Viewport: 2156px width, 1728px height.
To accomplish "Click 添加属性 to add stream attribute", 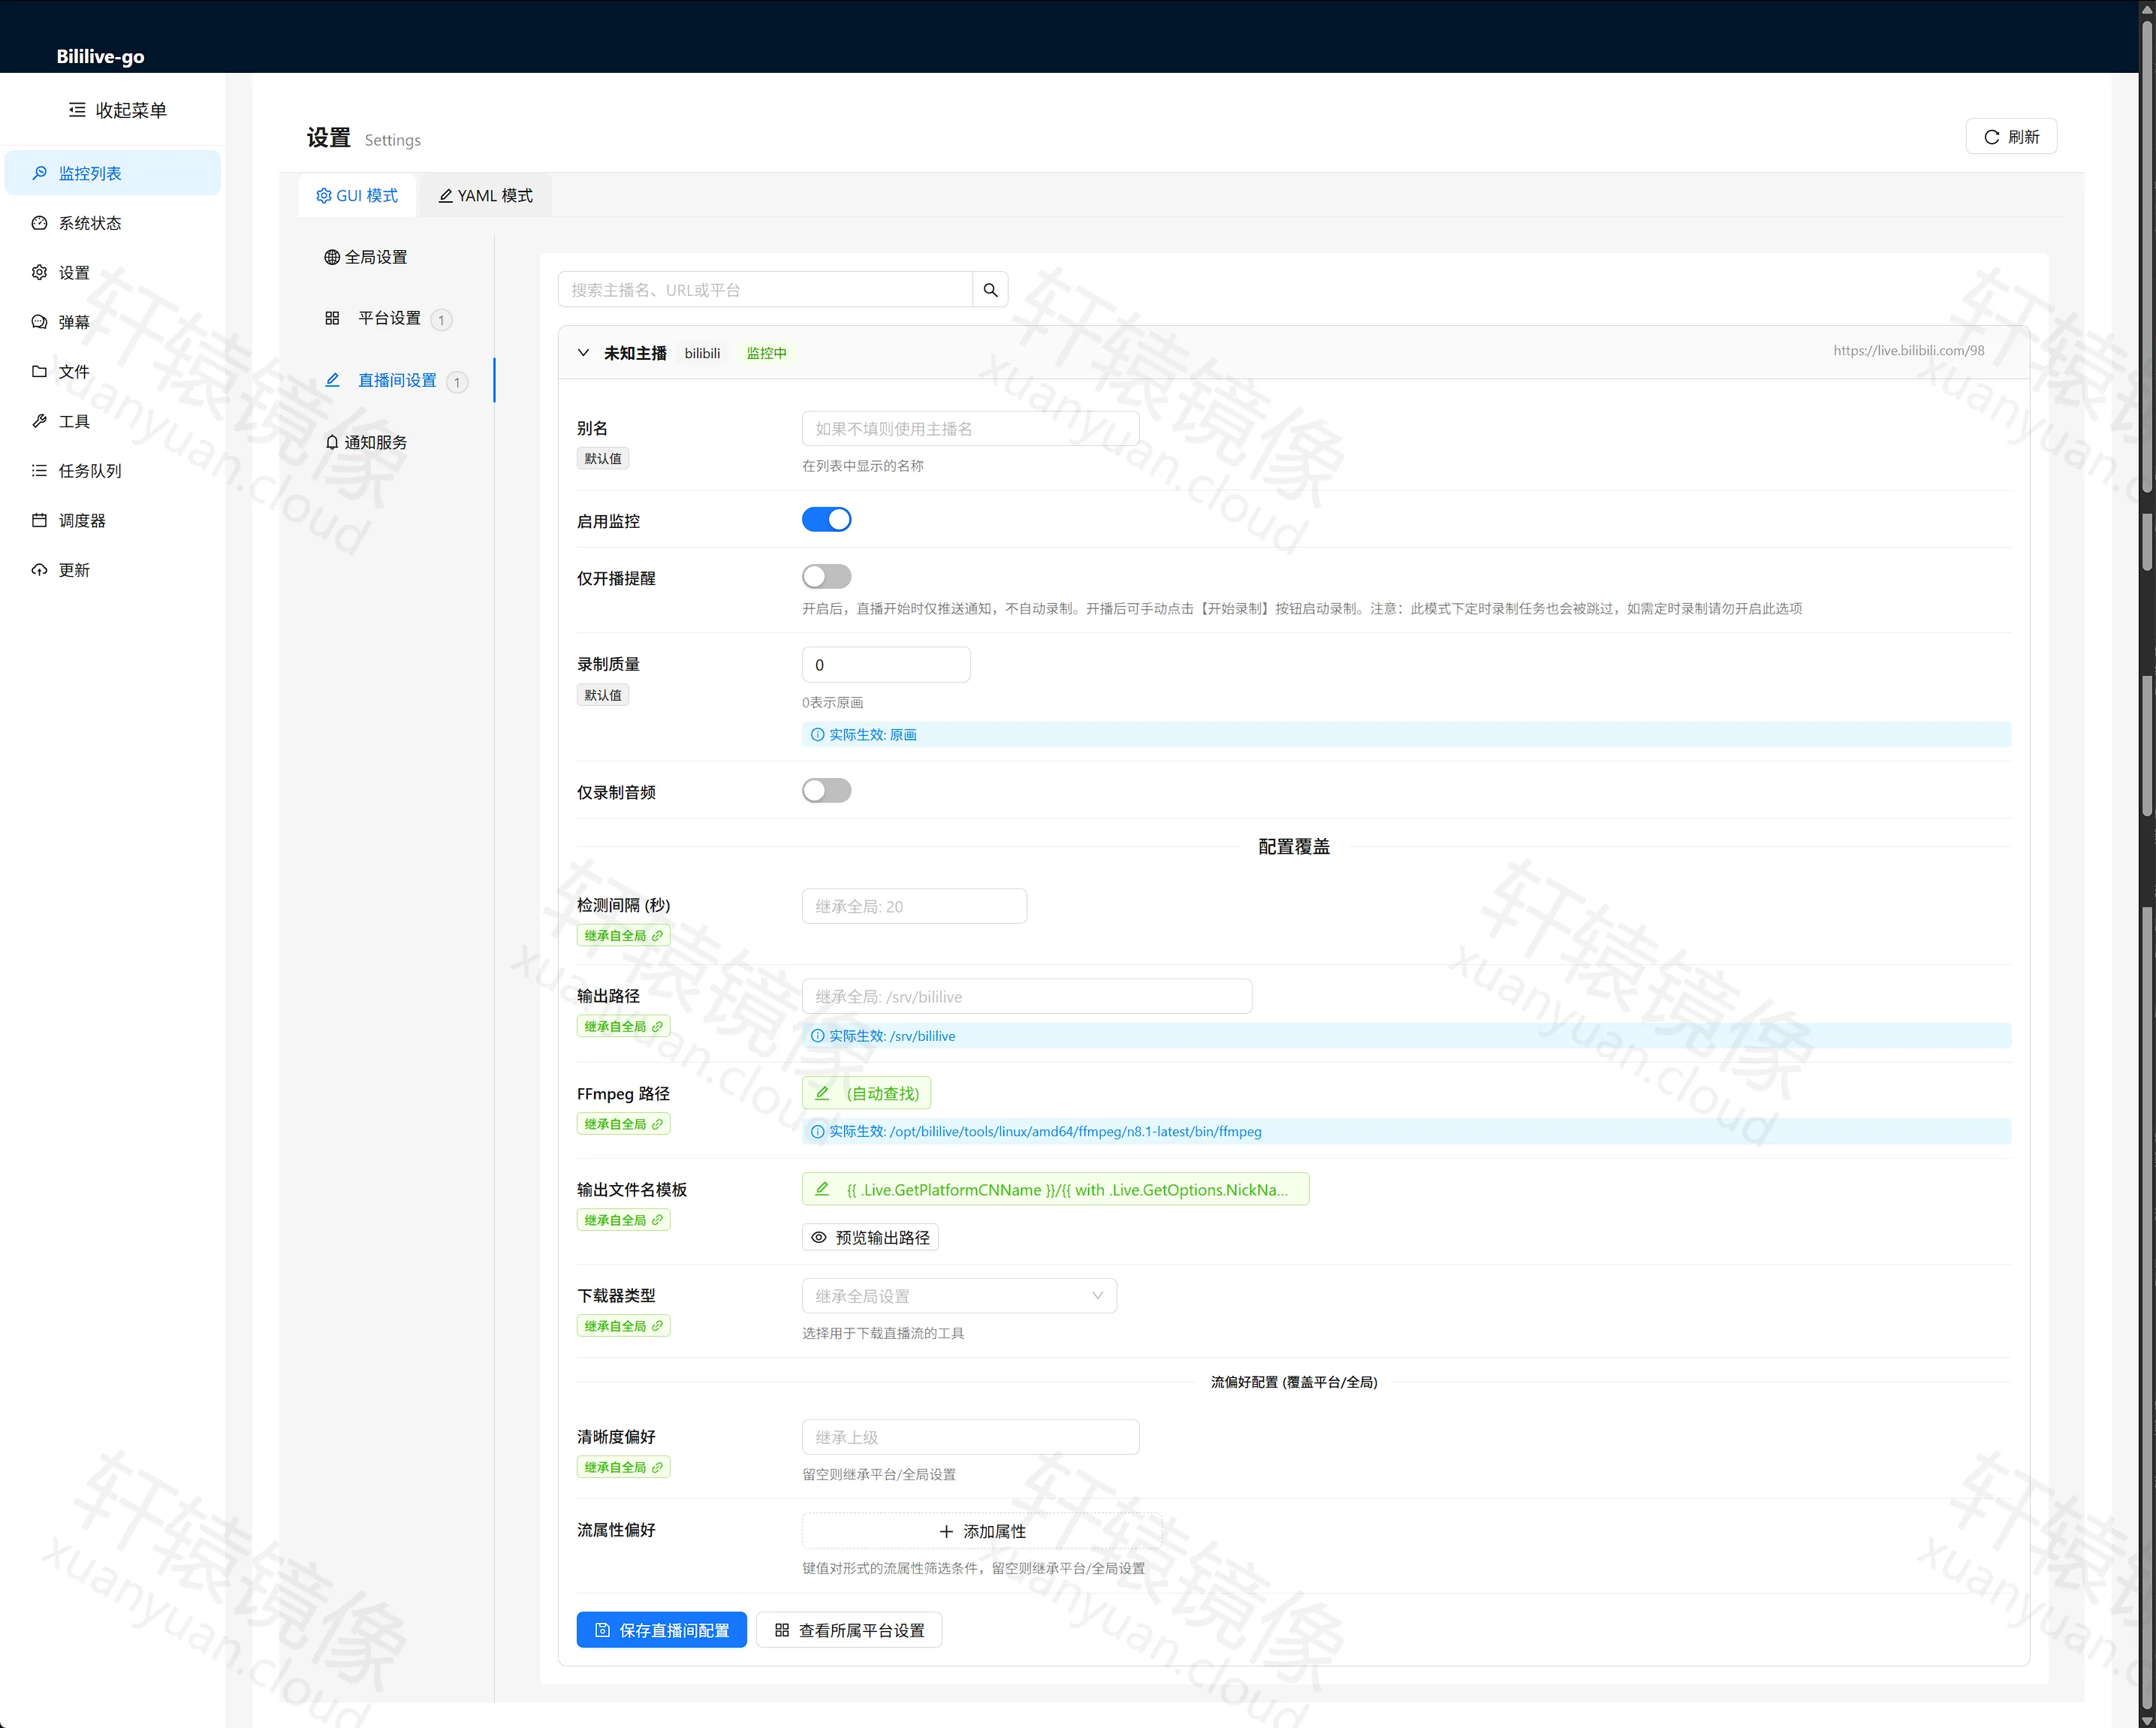I will point(982,1531).
